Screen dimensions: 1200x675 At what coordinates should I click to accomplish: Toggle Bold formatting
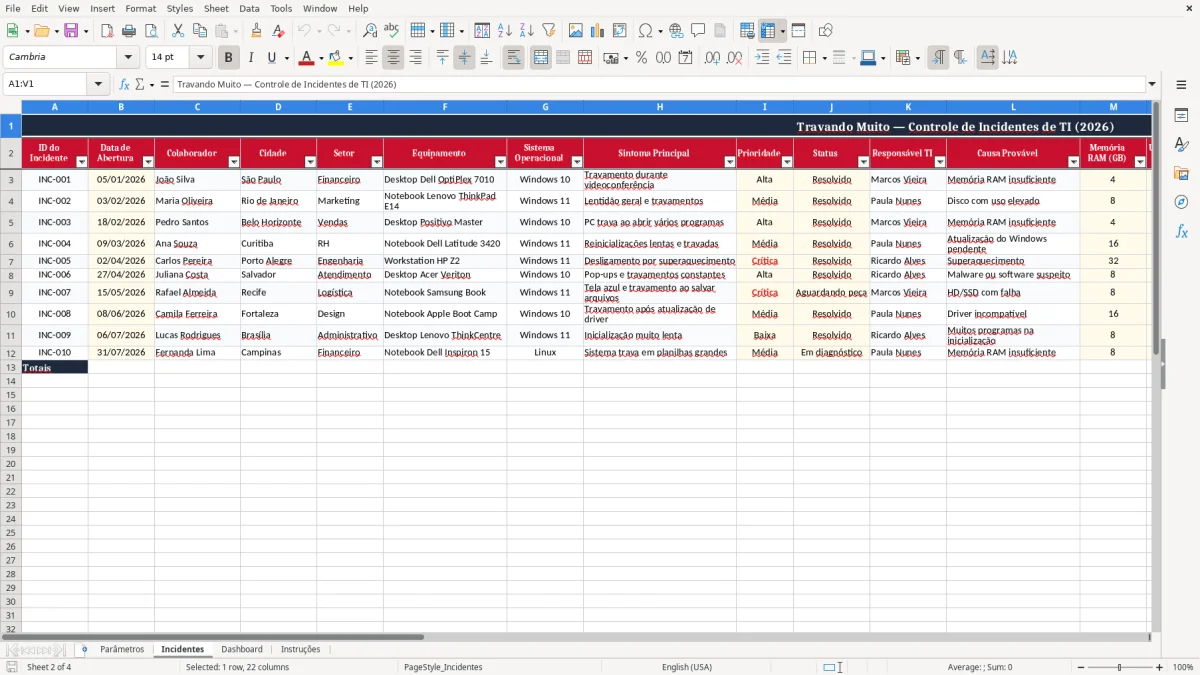click(x=229, y=58)
